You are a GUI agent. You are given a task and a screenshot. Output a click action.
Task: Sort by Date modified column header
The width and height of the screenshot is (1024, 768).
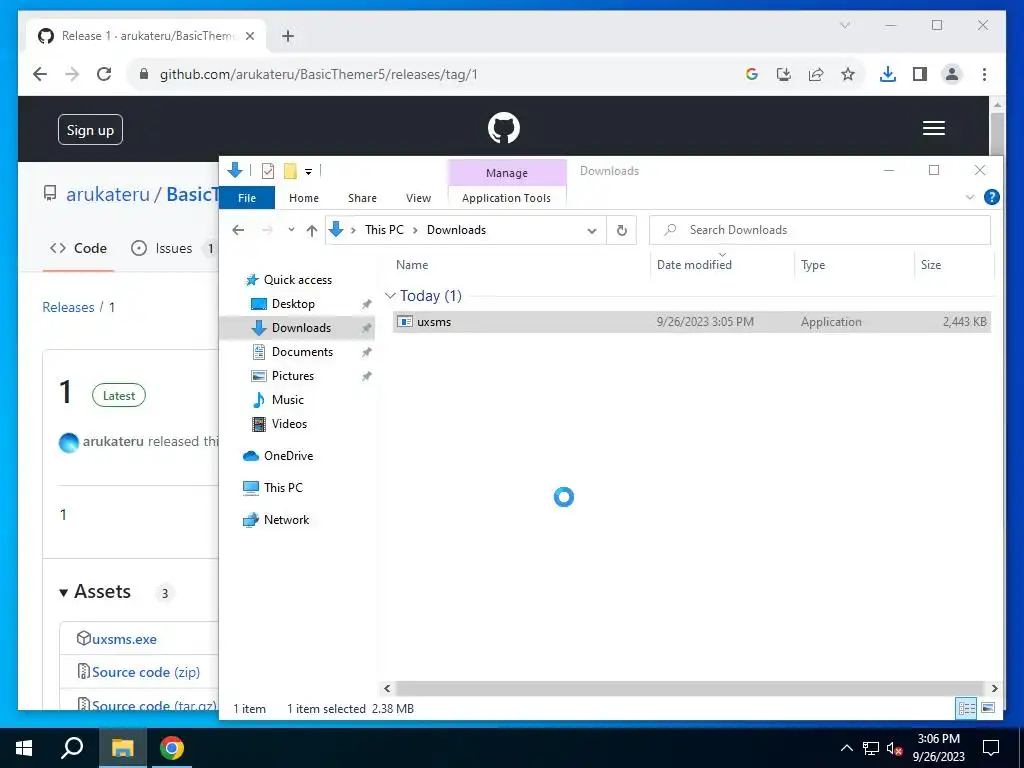click(694, 264)
